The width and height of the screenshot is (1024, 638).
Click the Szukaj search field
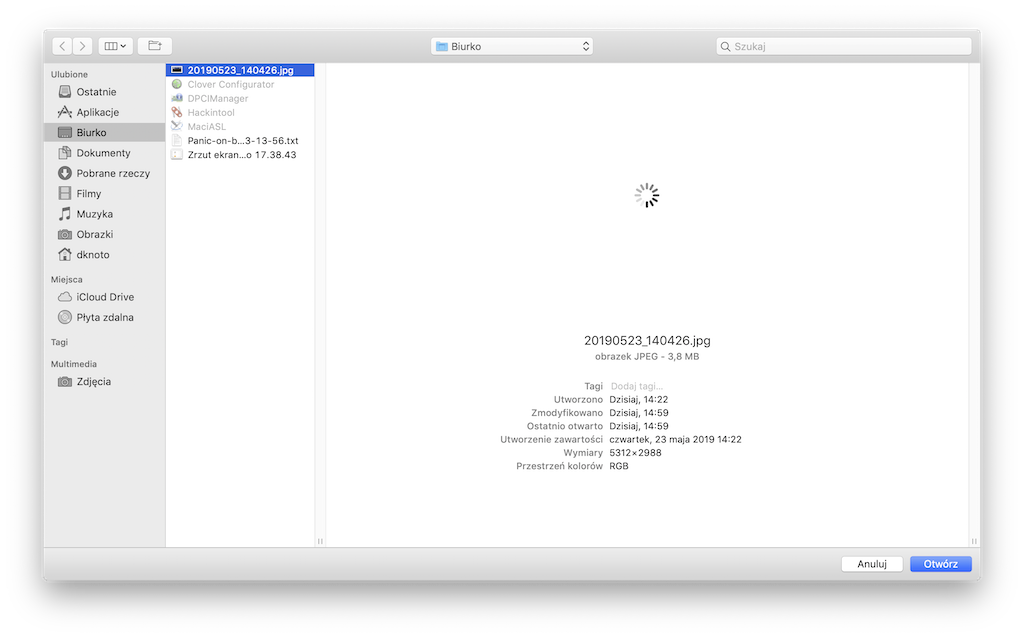coord(843,46)
